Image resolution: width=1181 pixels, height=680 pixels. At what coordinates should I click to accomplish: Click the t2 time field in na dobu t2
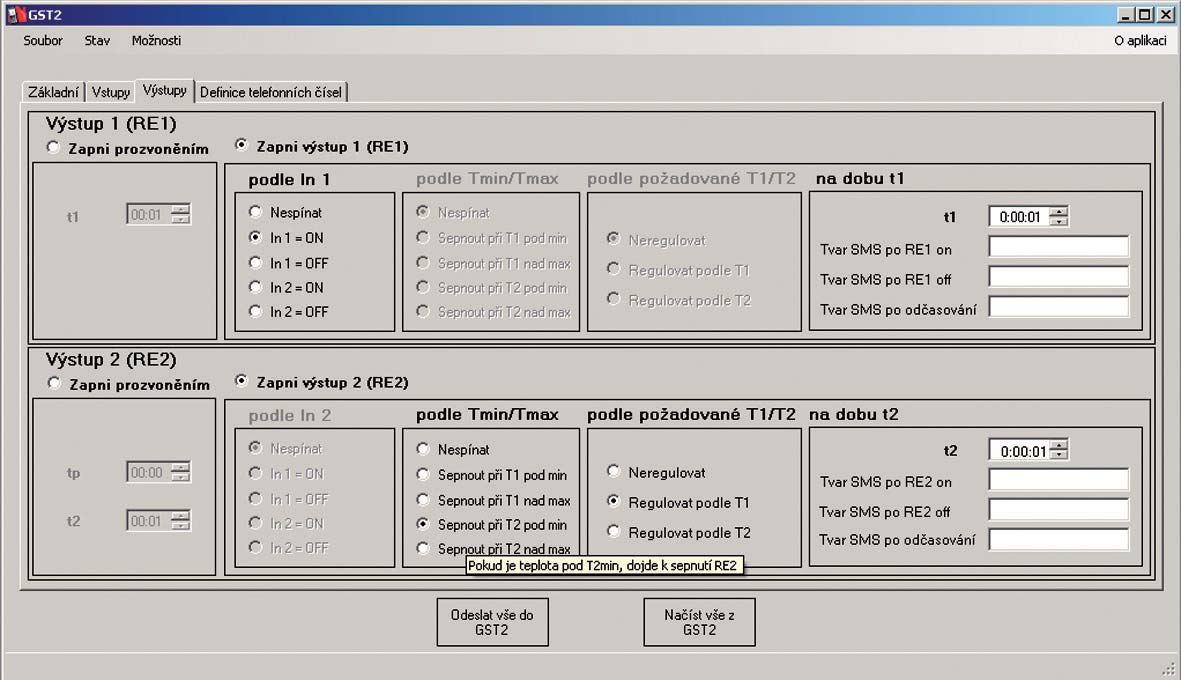1020,450
